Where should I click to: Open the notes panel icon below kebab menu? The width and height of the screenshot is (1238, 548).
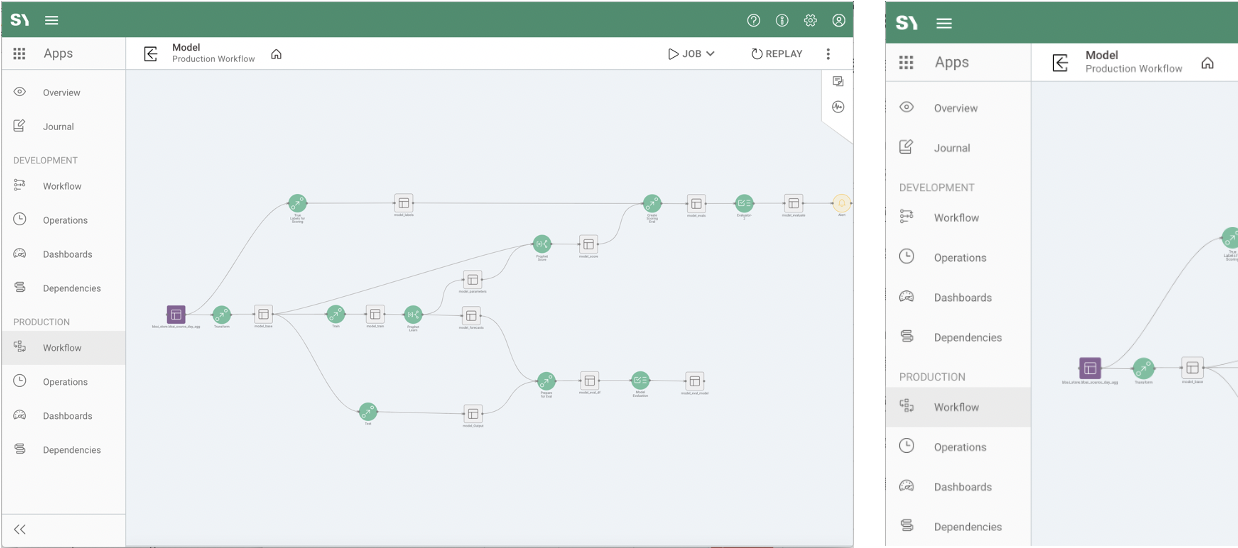[x=838, y=81]
